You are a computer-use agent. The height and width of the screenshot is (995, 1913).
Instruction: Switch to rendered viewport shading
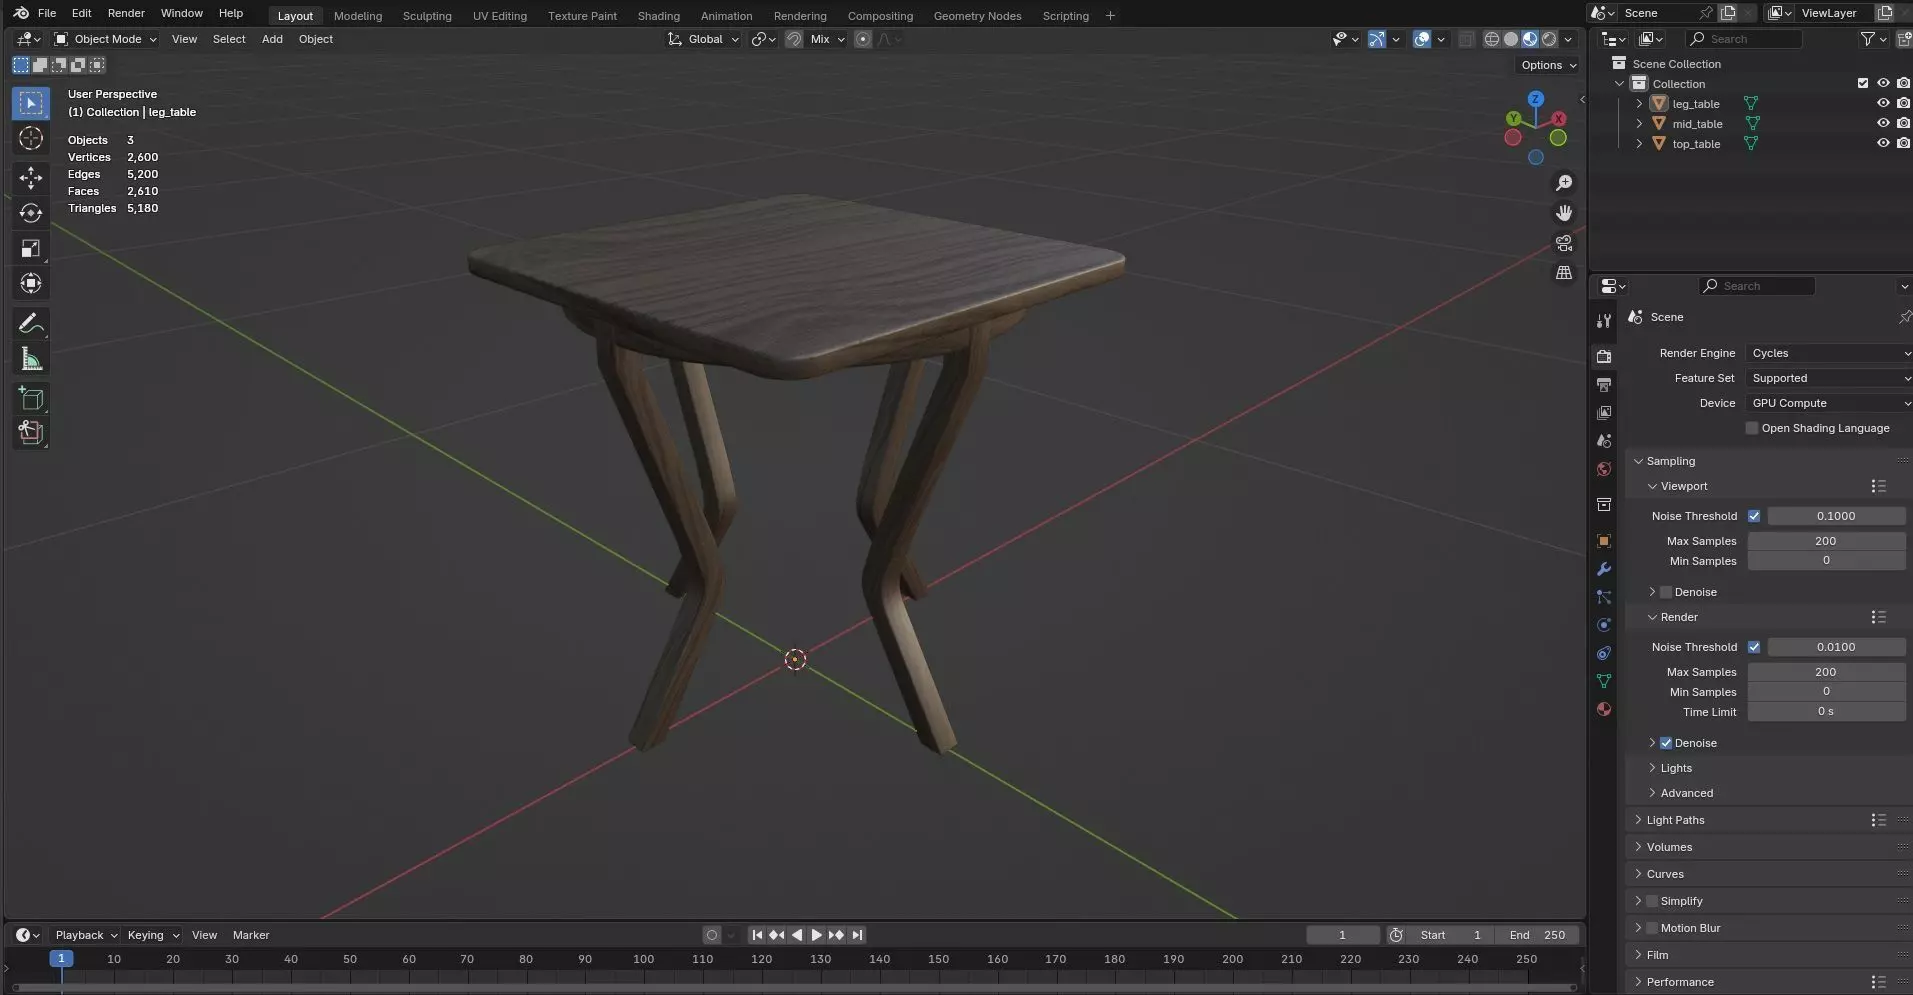1549,39
